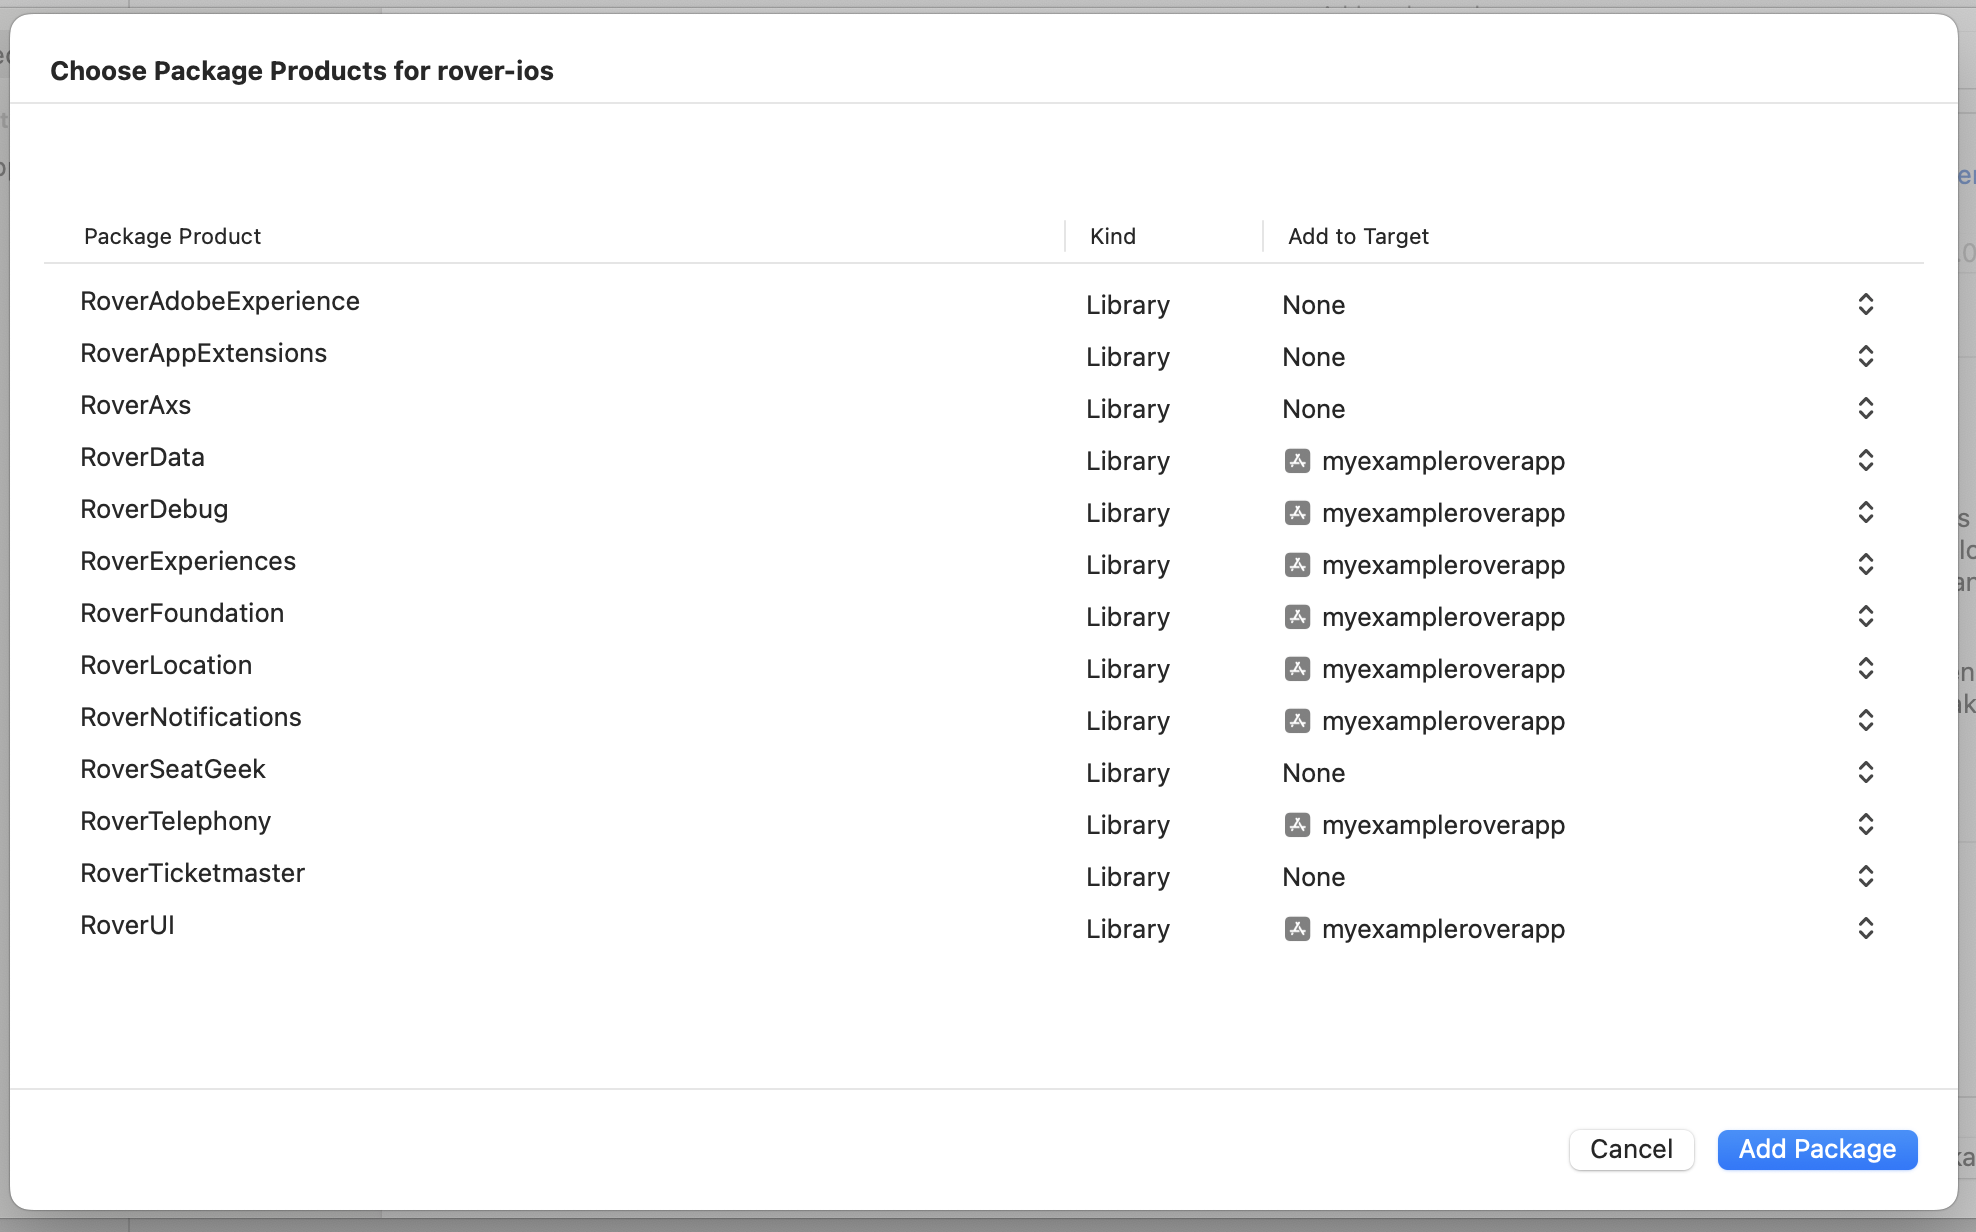Open target dropdown arrows for RoverAxs
Screen dimensions: 1976x1232
[x=1865, y=408]
